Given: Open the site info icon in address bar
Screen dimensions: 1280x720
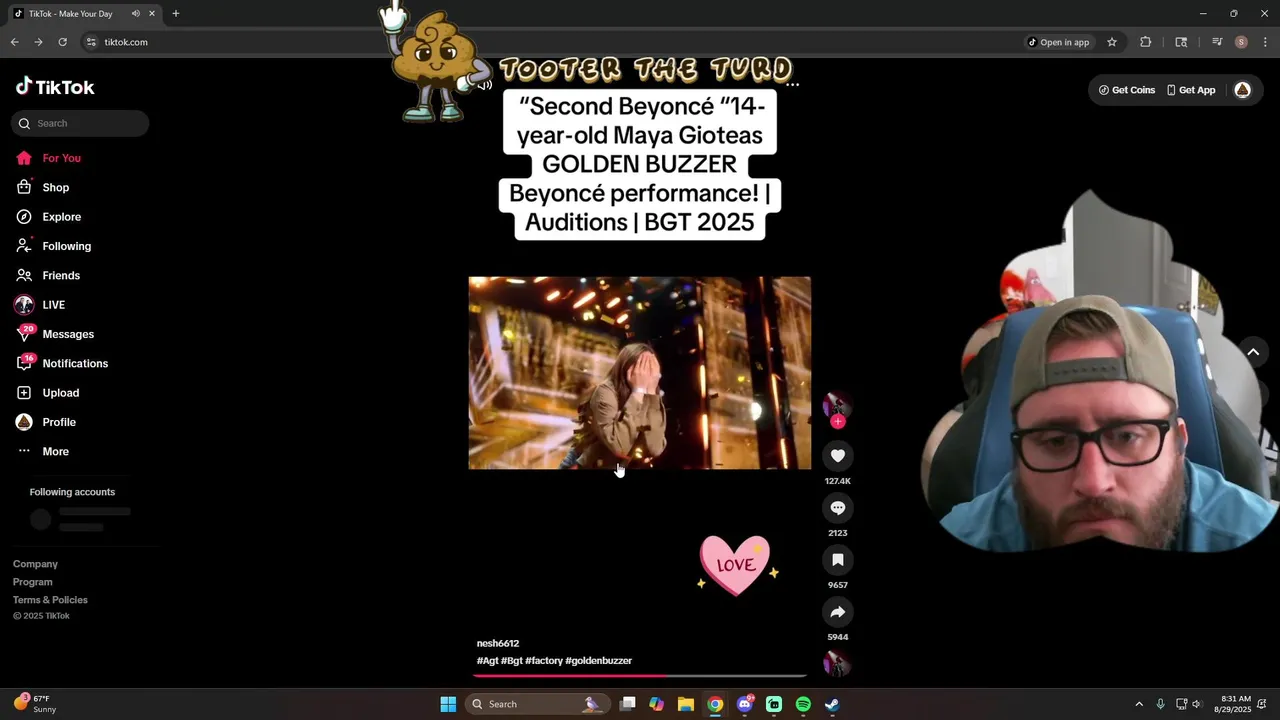Looking at the screenshot, I should (x=91, y=42).
